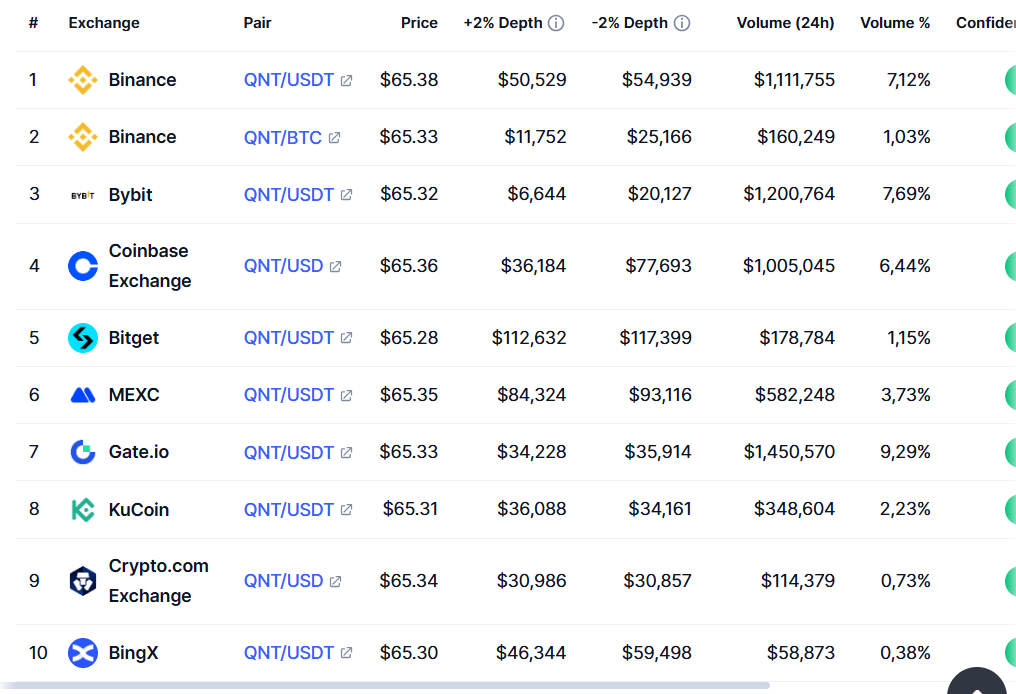Click the Bitget exchange logo
1016x694 pixels.
pyautogui.click(x=83, y=338)
